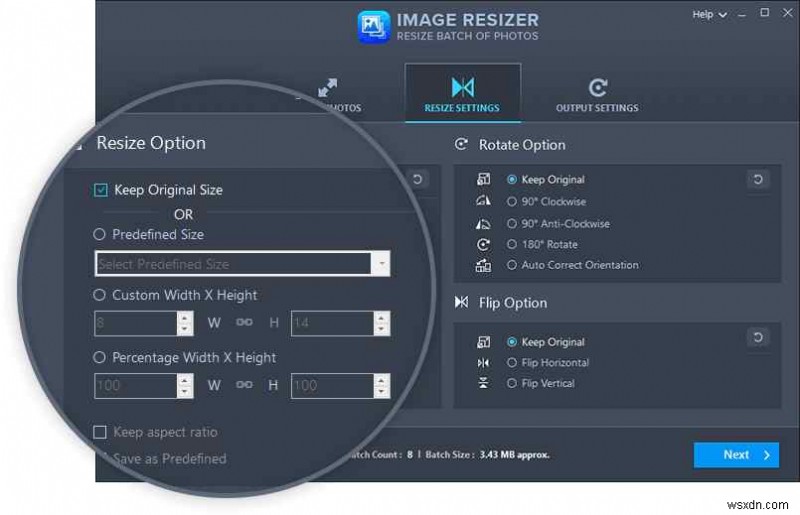The width and height of the screenshot is (800, 515).
Task: Click the 90° Clockwise icon
Action: (x=483, y=201)
